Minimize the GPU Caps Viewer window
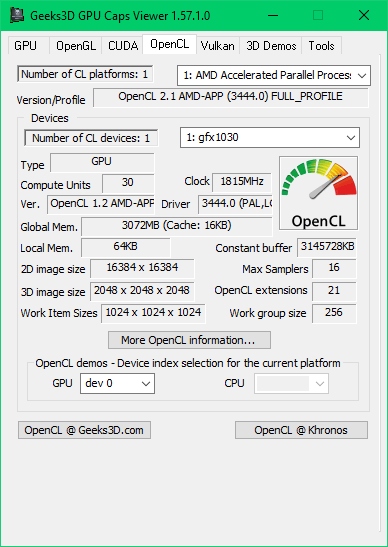The image size is (388, 547). 273,15
